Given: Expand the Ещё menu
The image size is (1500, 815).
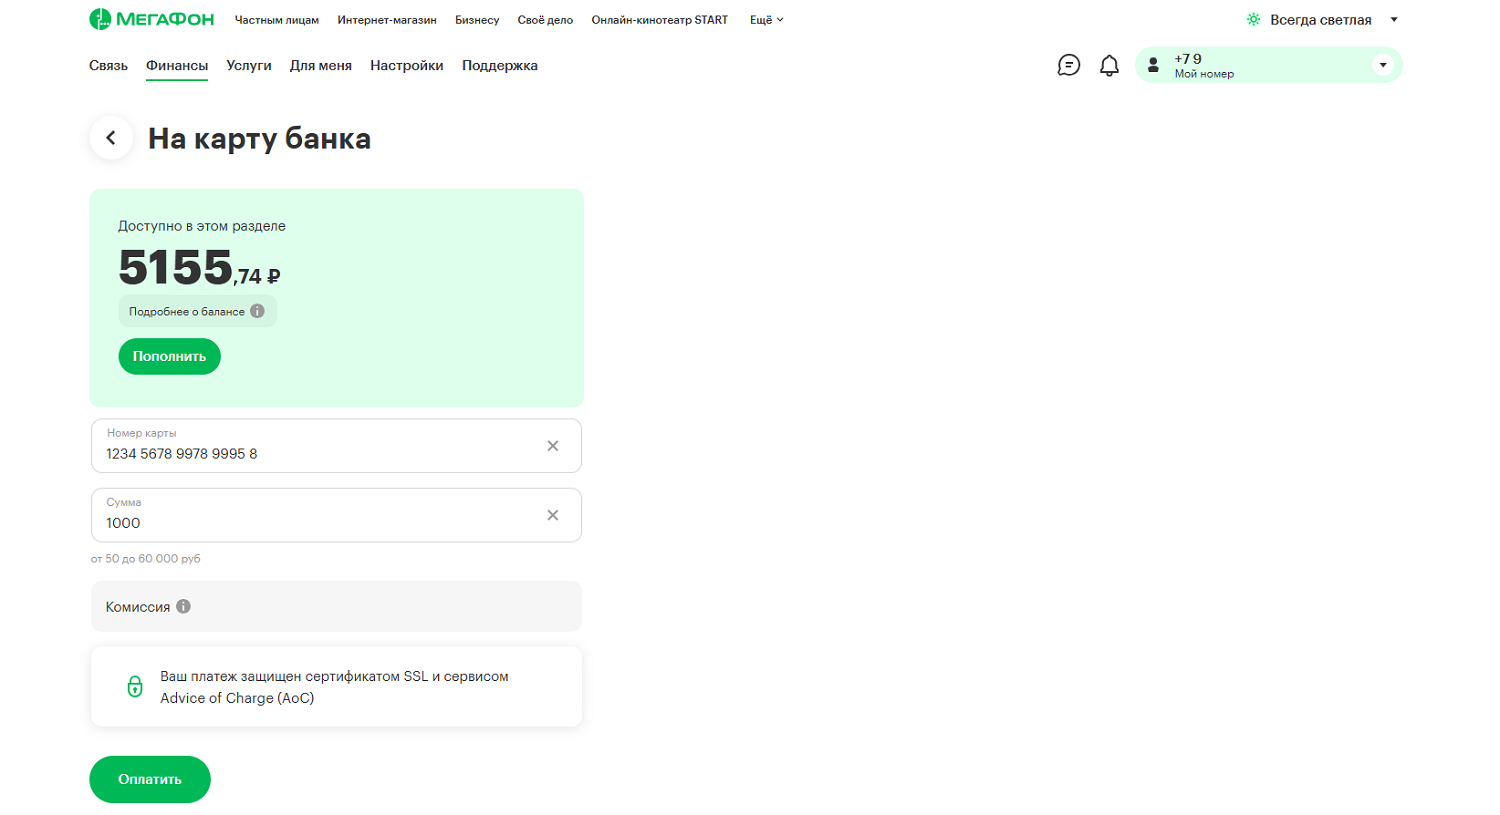Looking at the screenshot, I should [x=766, y=20].
